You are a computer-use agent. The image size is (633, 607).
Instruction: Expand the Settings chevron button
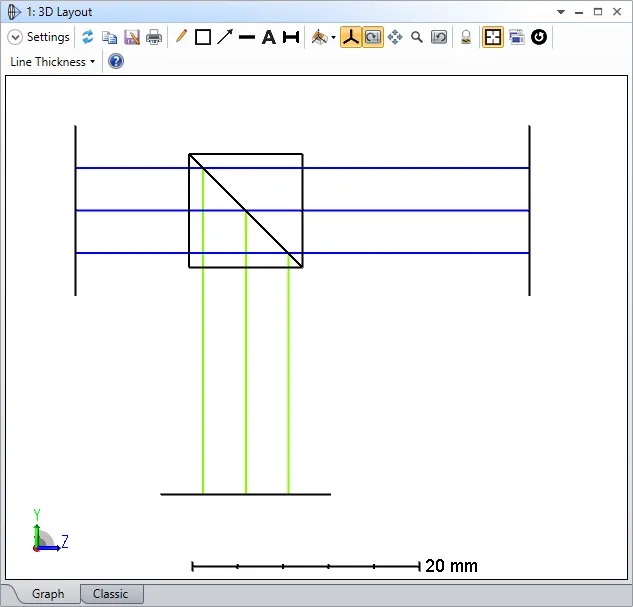pyautogui.click(x=15, y=37)
